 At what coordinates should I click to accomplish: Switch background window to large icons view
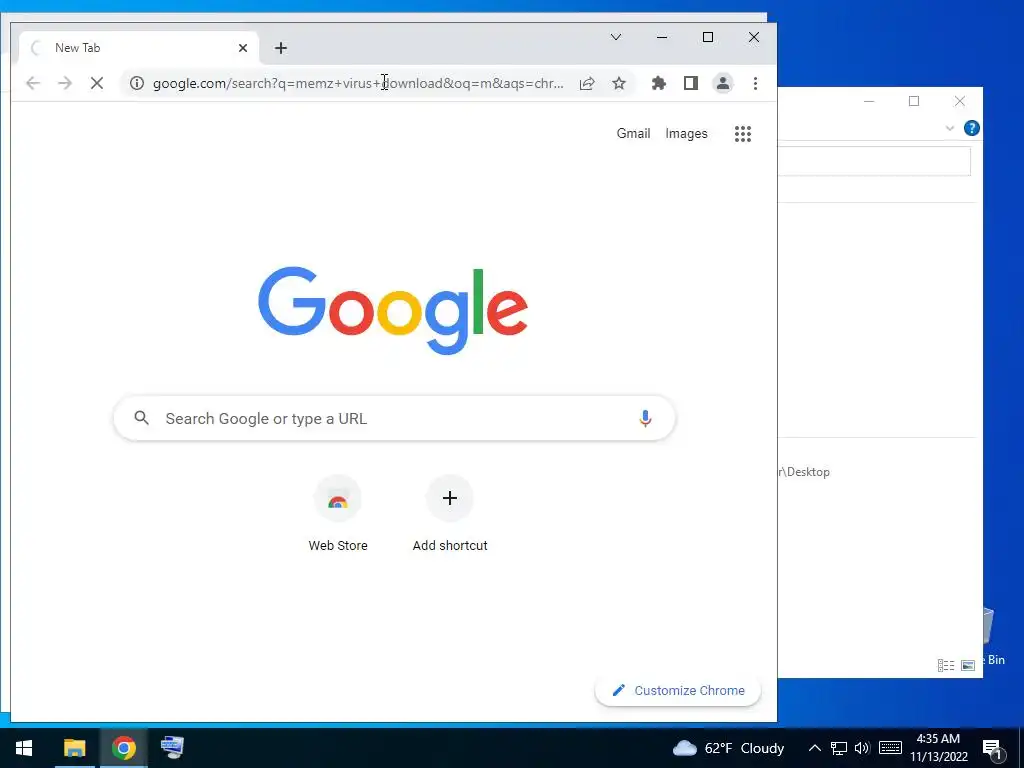[x=968, y=665]
